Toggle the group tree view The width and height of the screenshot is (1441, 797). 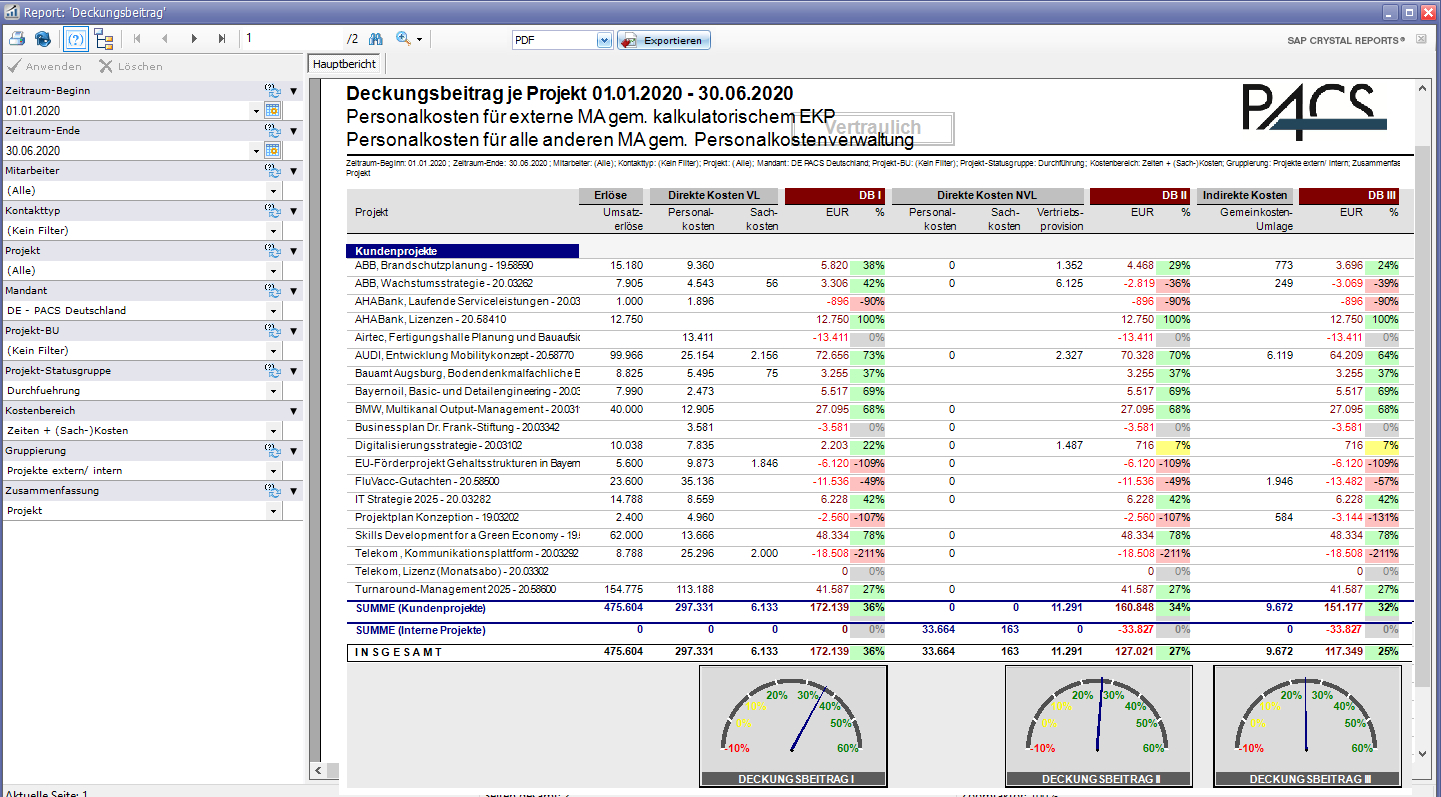pos(104,40)
